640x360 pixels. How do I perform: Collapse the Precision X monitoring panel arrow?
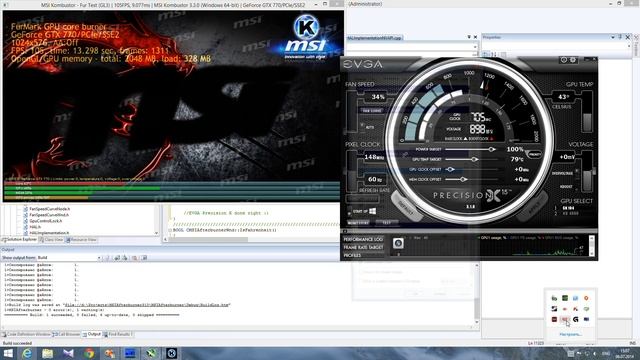click(x=344, y=231)
